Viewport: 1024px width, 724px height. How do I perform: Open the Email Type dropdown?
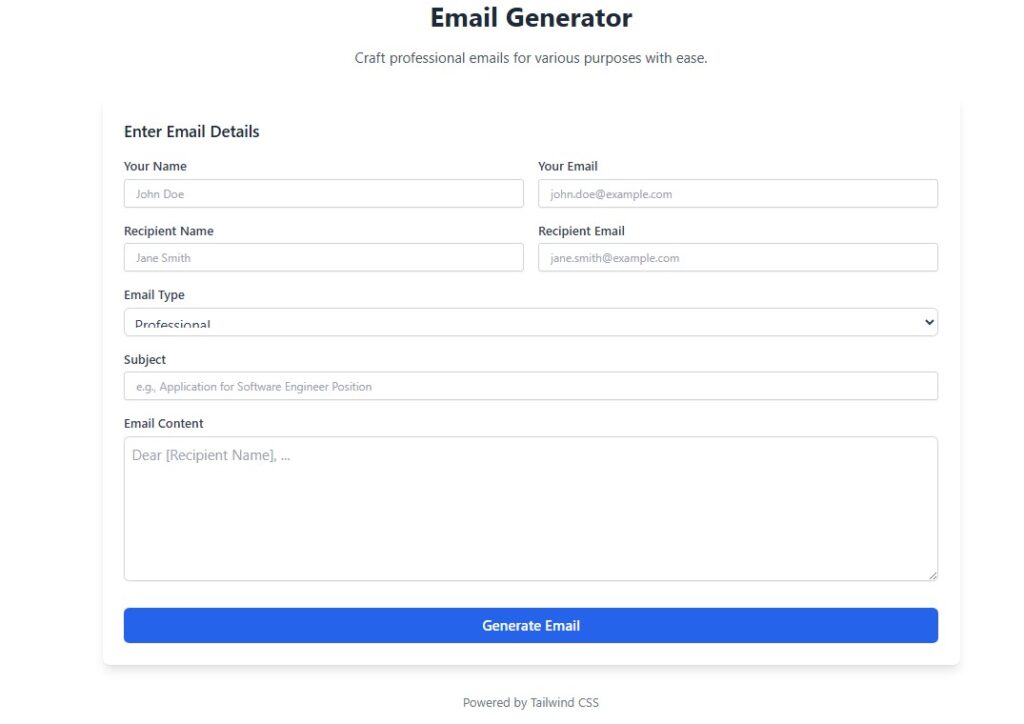click(x=530, y=321)
